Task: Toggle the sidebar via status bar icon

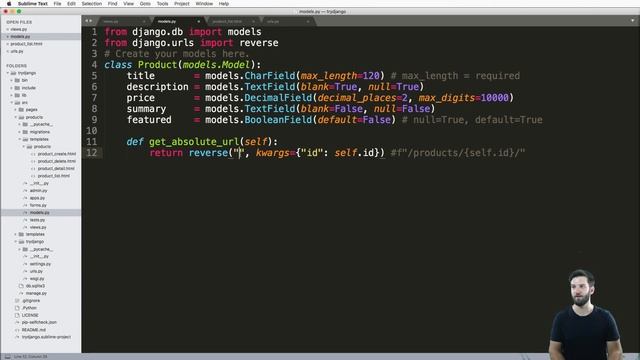Action: click(x=7, y=357)
